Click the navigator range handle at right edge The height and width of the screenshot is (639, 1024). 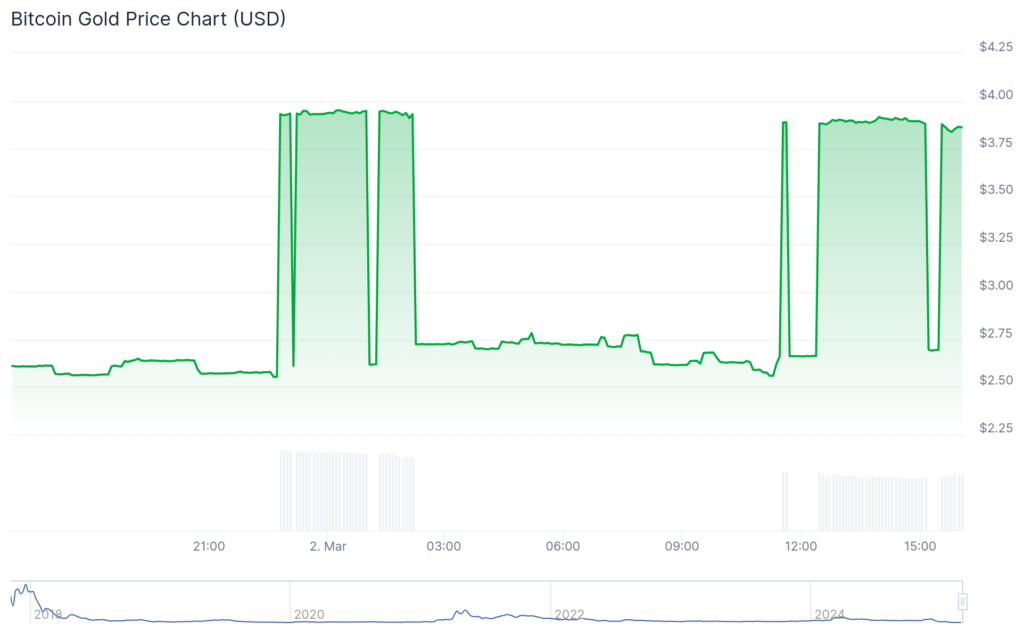coord(962,601)
